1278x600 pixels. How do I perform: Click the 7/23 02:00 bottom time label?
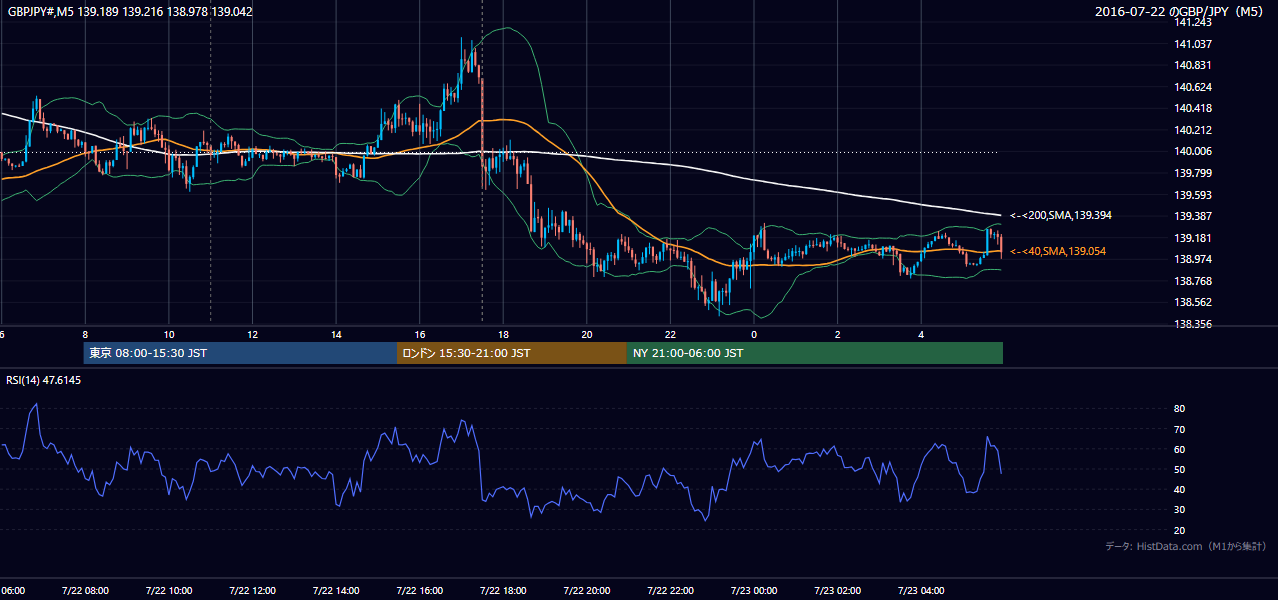pyautogui.click(x=837, y=591)
